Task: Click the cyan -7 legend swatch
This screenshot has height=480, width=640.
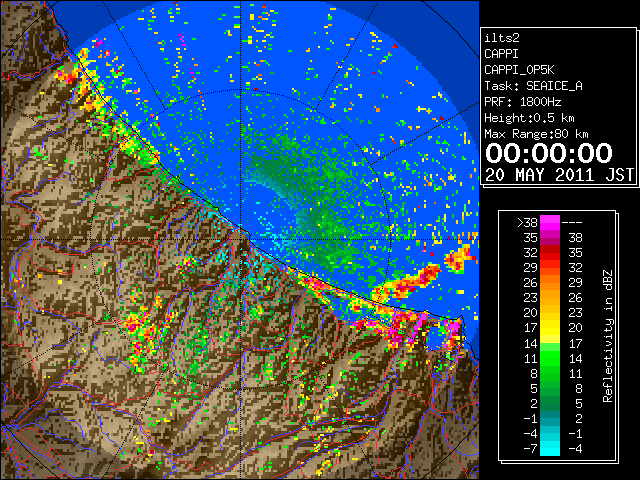Action: click(550, 448)
